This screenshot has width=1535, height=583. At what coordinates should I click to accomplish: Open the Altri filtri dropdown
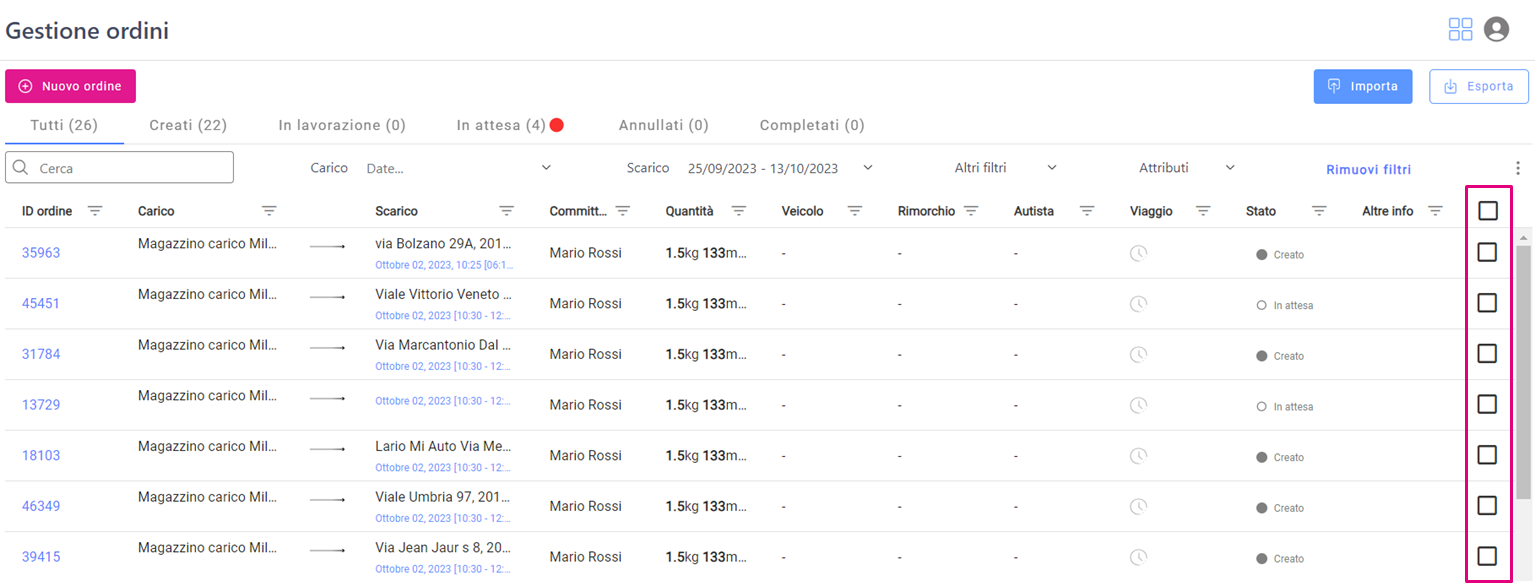(1005, 168)
